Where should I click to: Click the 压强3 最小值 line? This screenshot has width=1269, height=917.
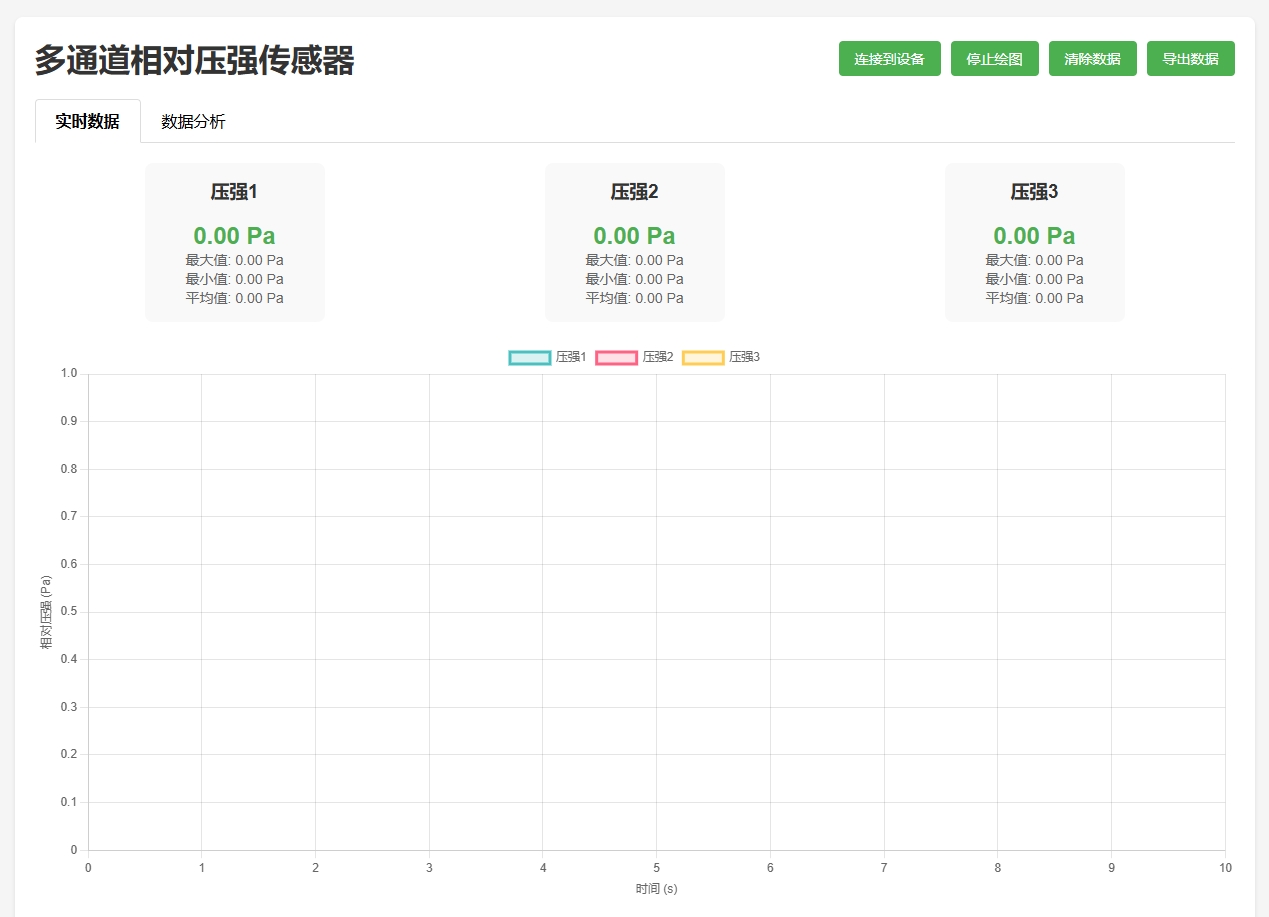(1034, 279)
